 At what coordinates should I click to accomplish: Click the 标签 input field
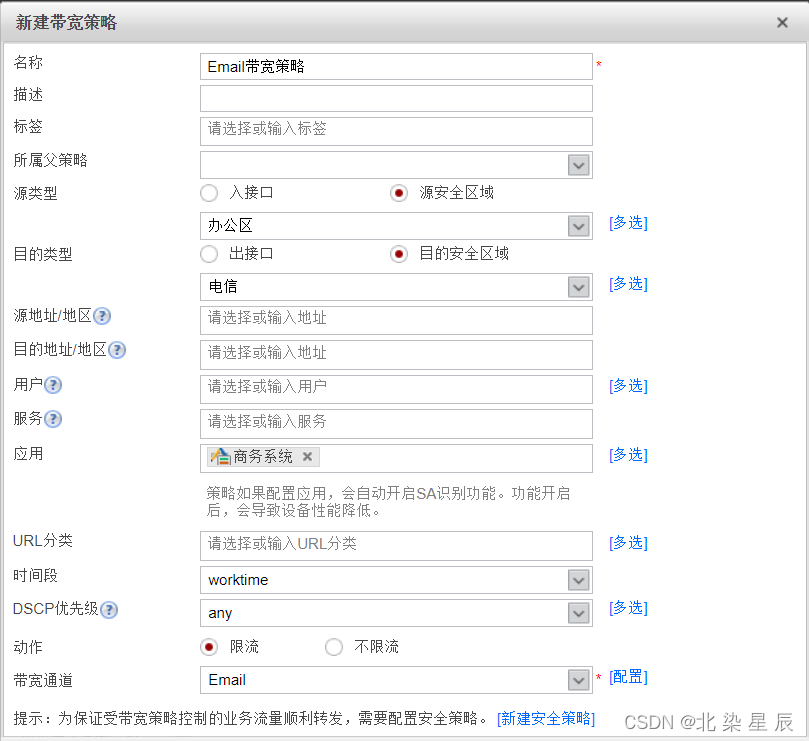tap(396, 132)
